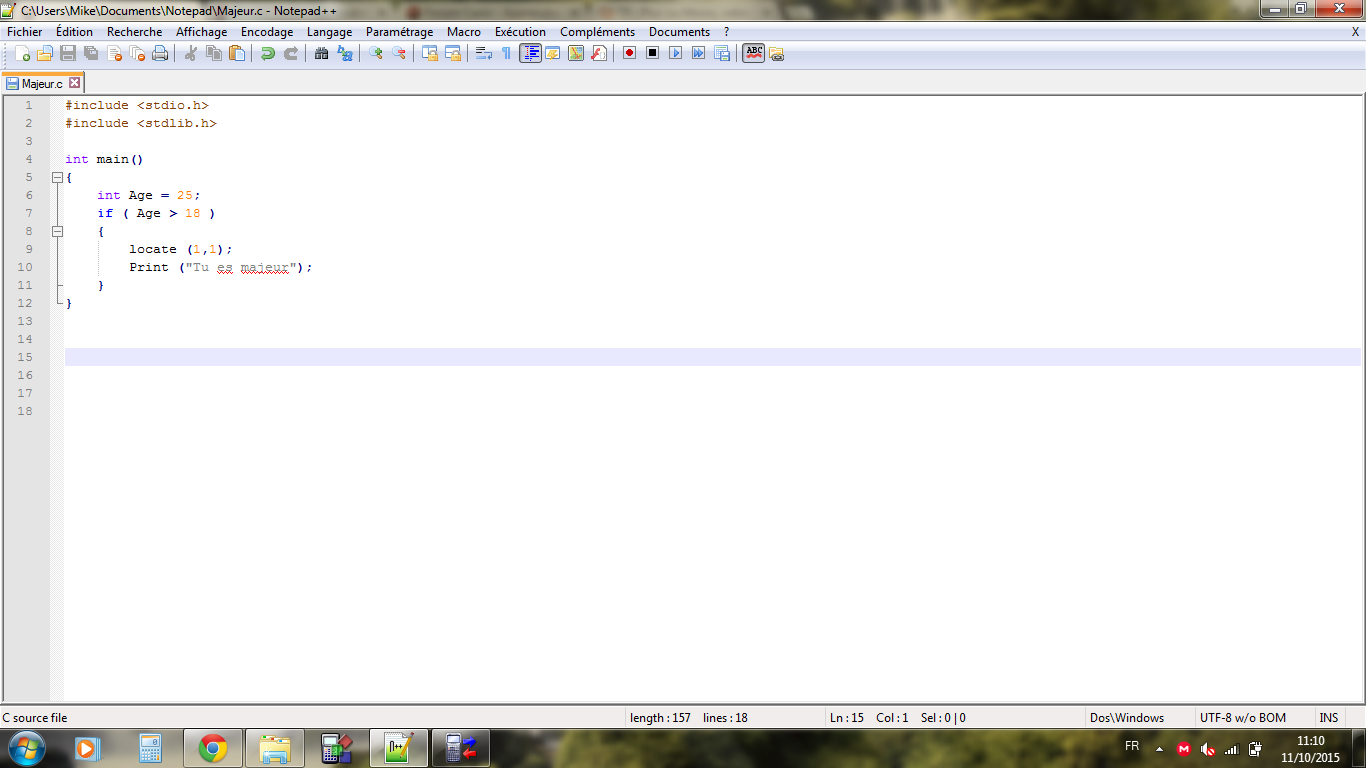Open the Macro menu
The image size is (1366, 768).
tap(464, 32)
